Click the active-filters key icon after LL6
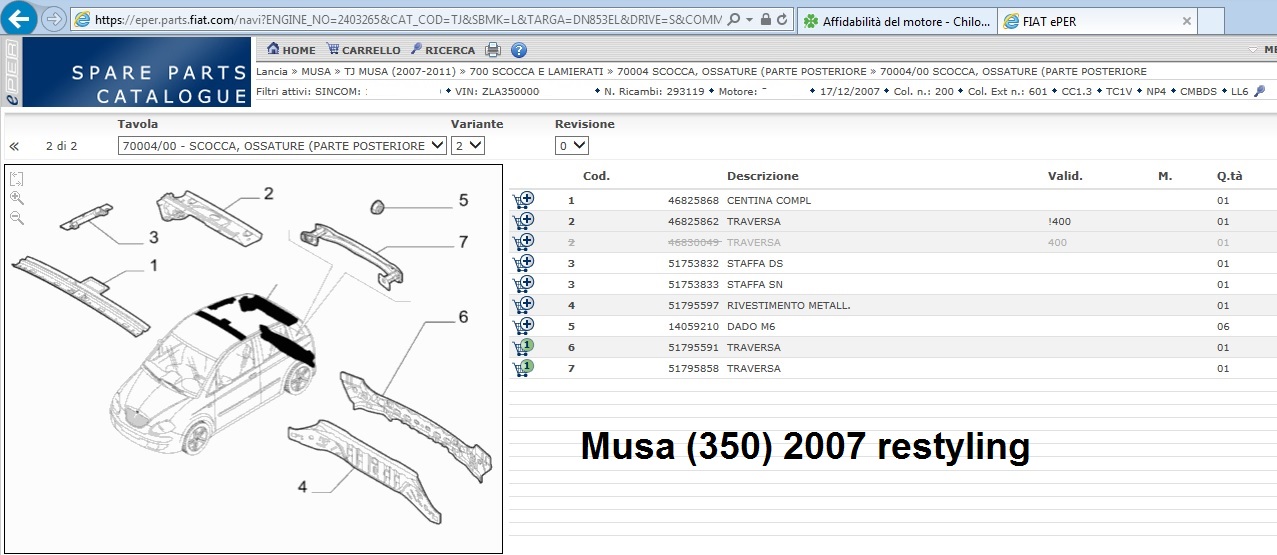Viewport: 1277px width, 555px height. pyautogui.click(x=1259, y=91)
